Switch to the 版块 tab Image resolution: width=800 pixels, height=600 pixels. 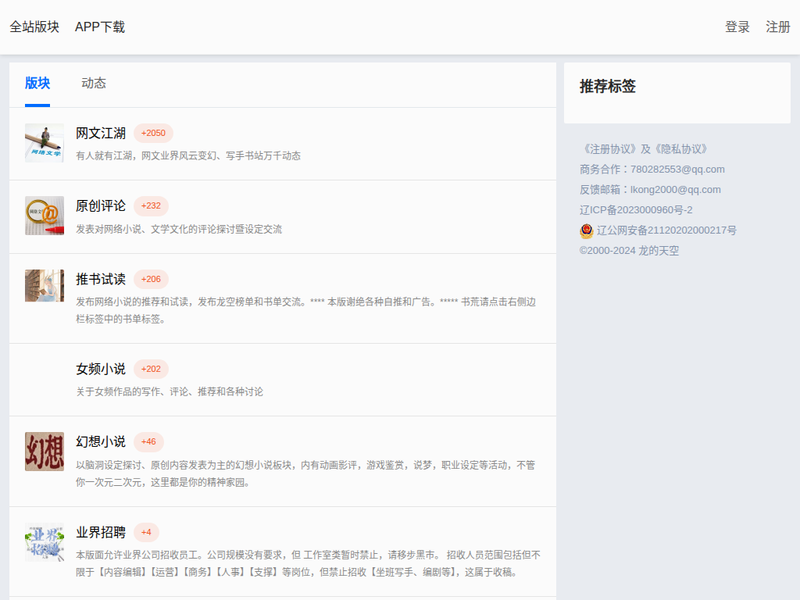point(37,83)
